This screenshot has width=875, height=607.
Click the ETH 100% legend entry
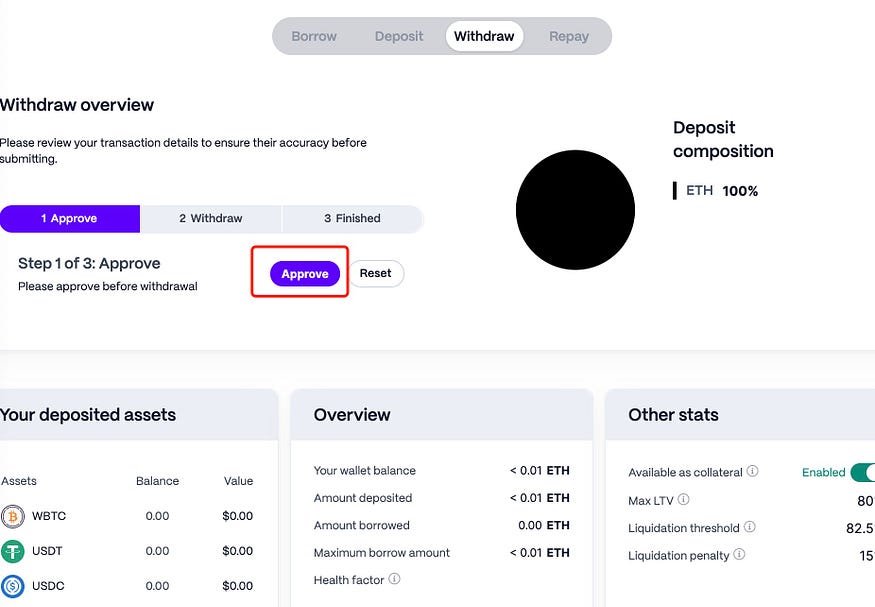point(715,191)
